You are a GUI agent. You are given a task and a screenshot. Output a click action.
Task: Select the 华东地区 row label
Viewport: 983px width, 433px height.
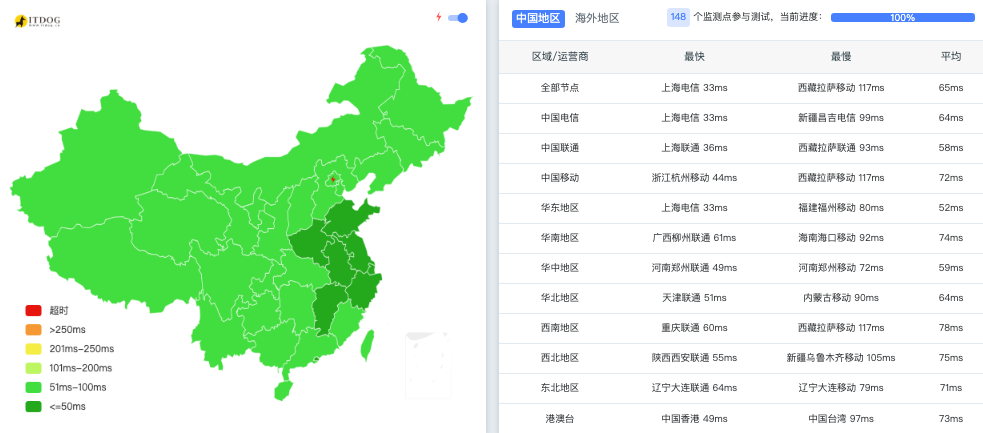(x=560, y=208)
